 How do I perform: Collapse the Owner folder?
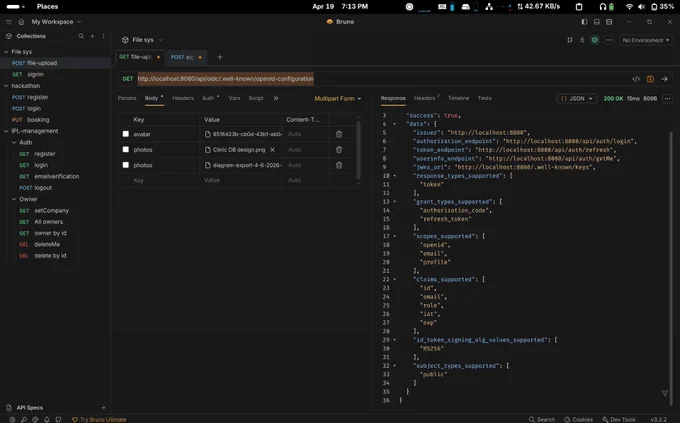click(x=14, y=199)
